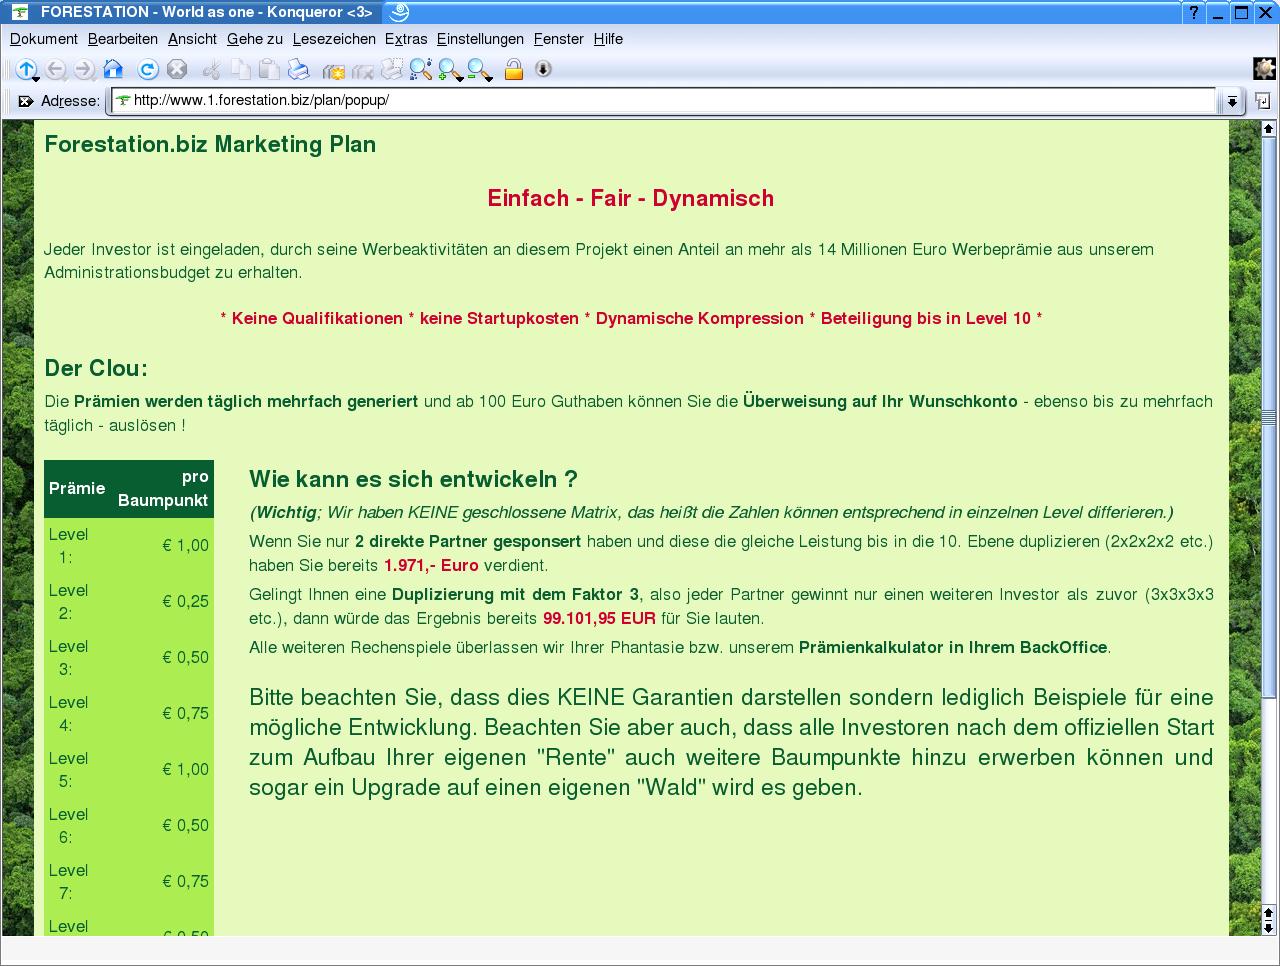Image resolution: width=1280 pixels, height=966 pixels.
Task: Click bold text Duplizierung mit dem Faktor 3
Action: coord(515,594)
